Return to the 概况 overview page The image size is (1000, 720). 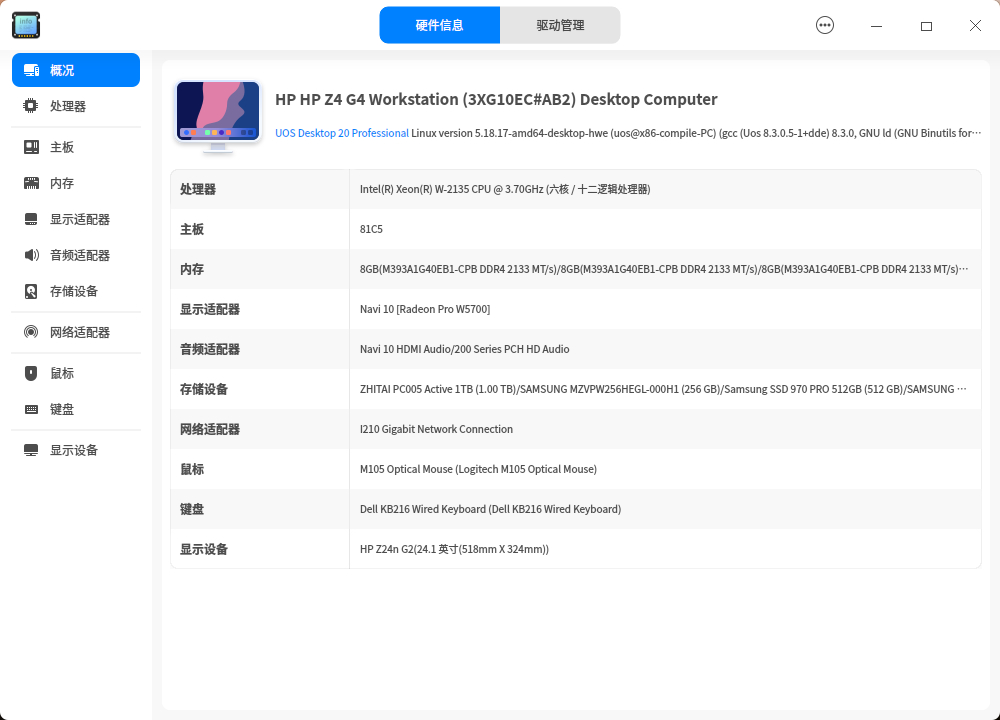[x=62, y=69]
